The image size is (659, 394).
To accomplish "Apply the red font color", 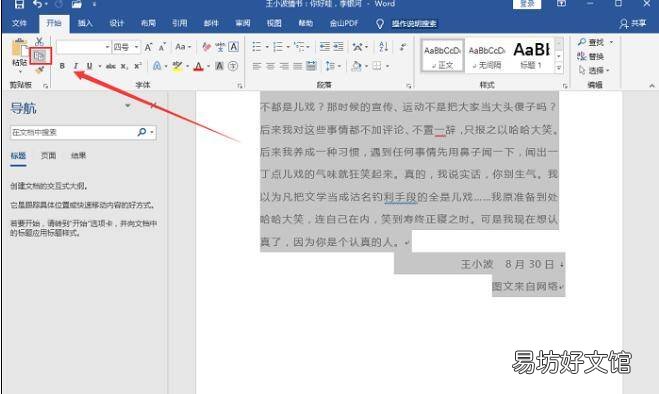I will pos(199,66).
